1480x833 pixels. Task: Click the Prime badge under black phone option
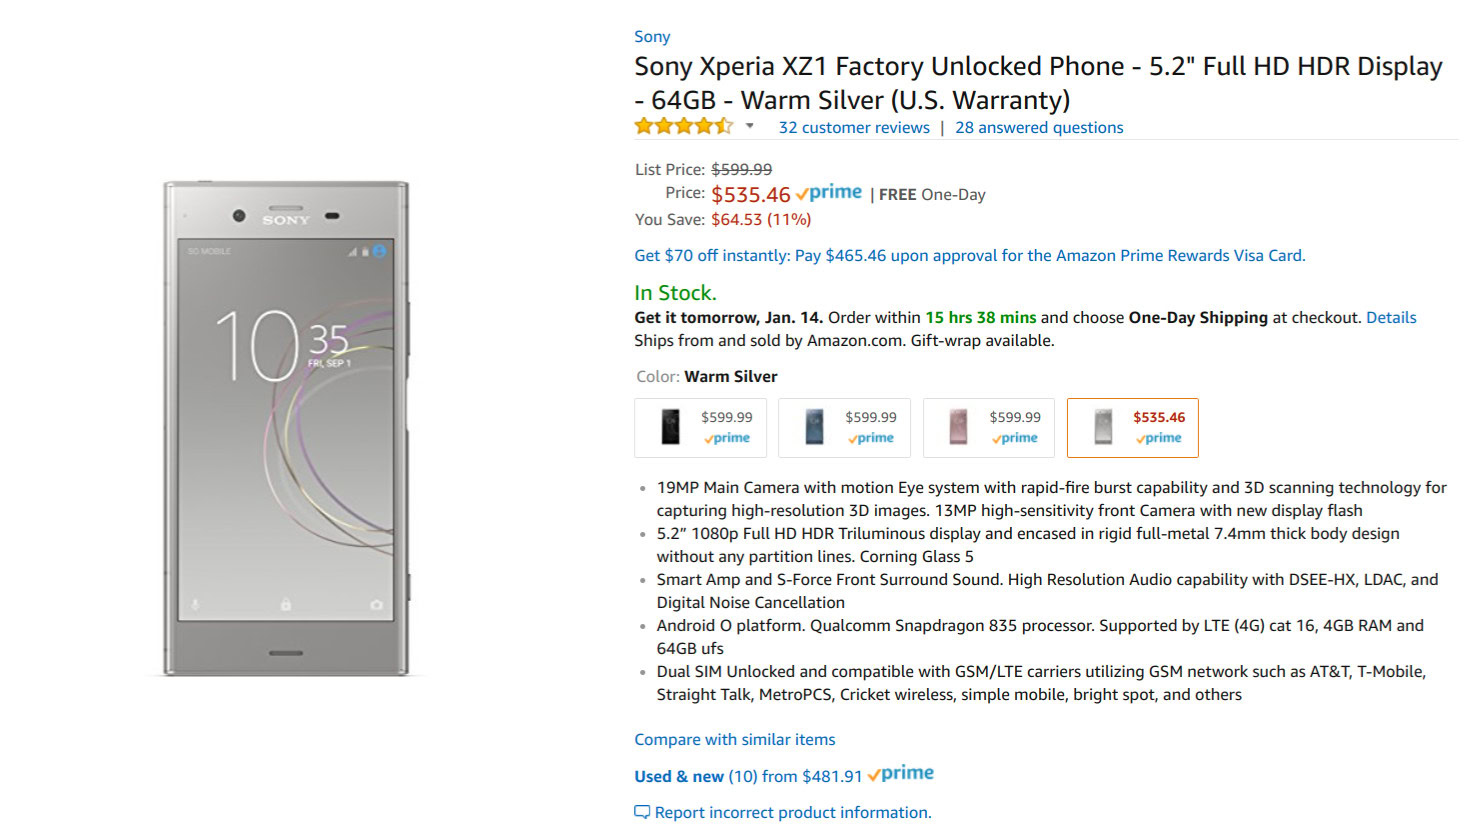[727, 438]
